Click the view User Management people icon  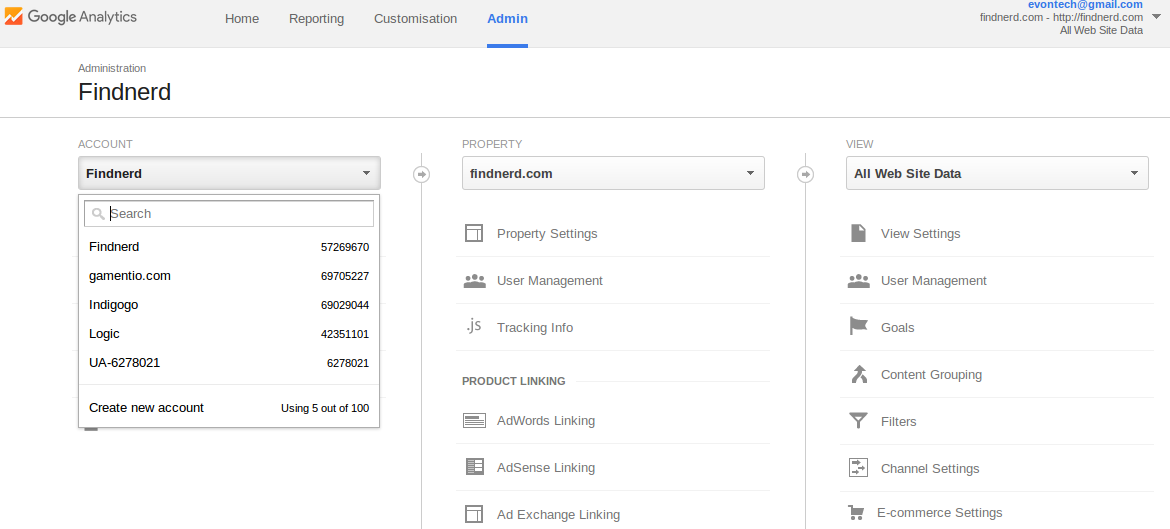click(x=858, y=281)
